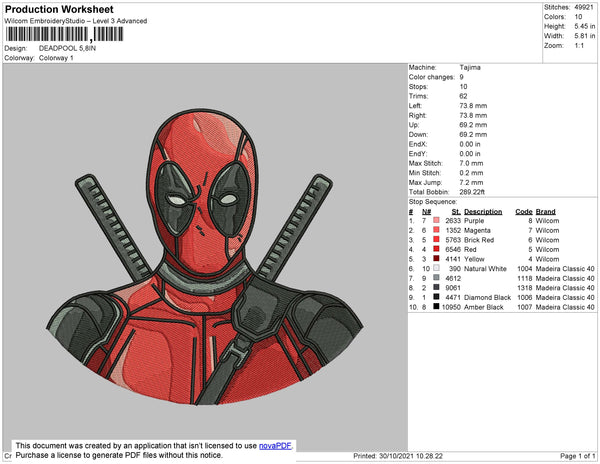
Task: Click the Madeira code 1004
Action: pyautogui.click(x=525, y=269)
